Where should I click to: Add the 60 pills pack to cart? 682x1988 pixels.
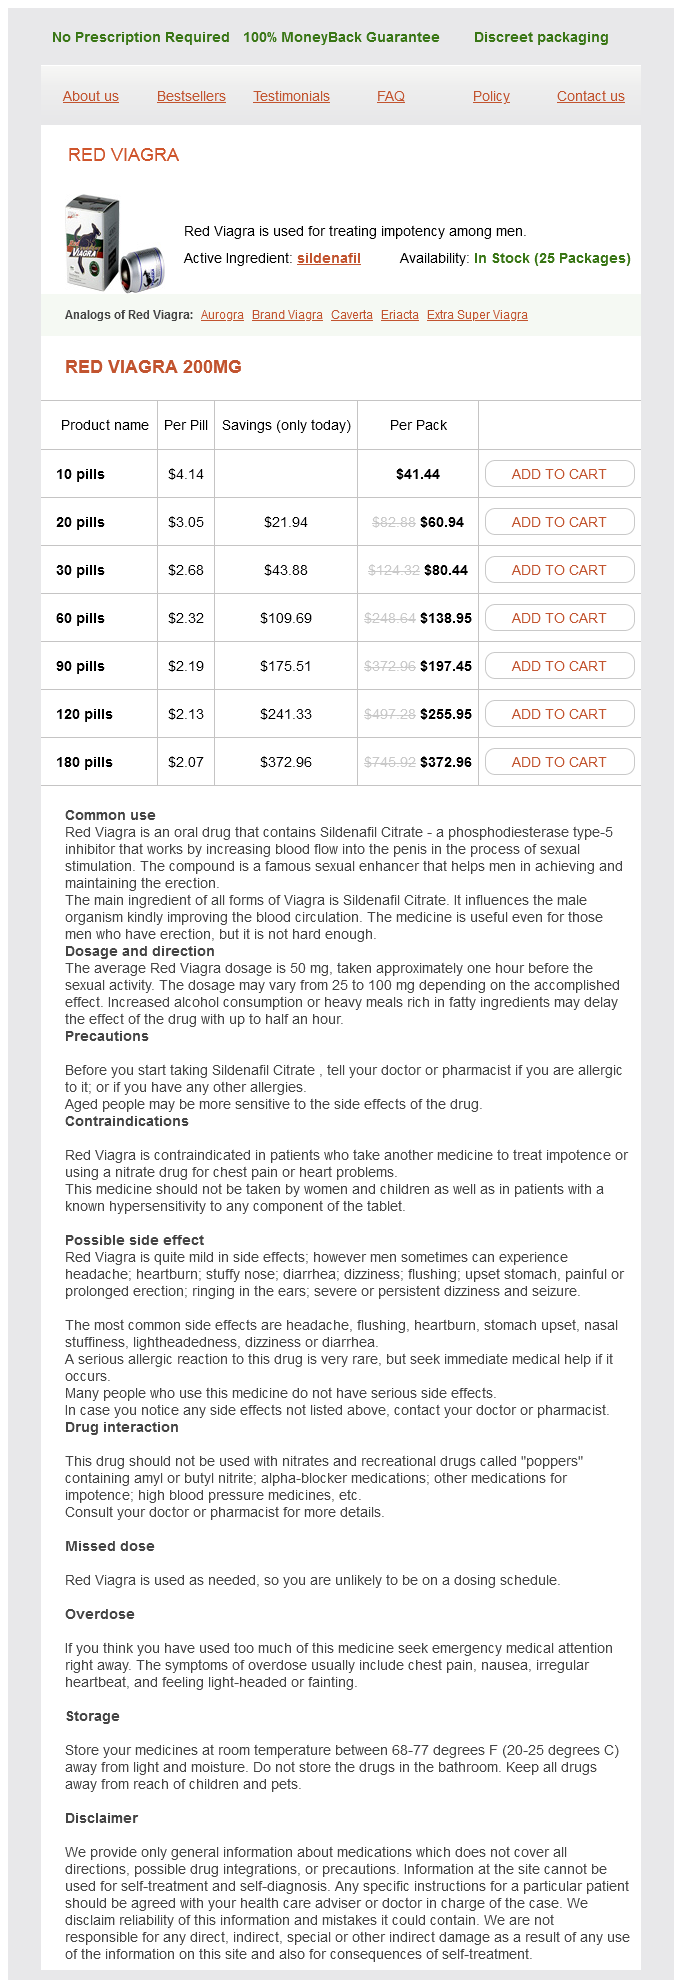559,618
